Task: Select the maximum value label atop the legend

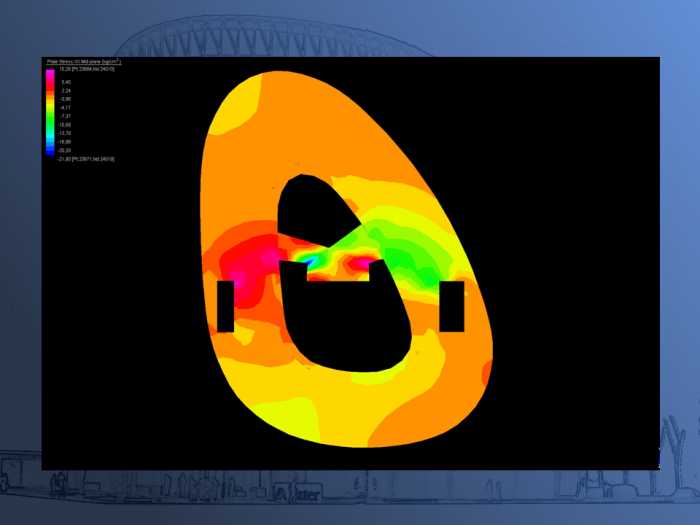Action: point(86,69)
